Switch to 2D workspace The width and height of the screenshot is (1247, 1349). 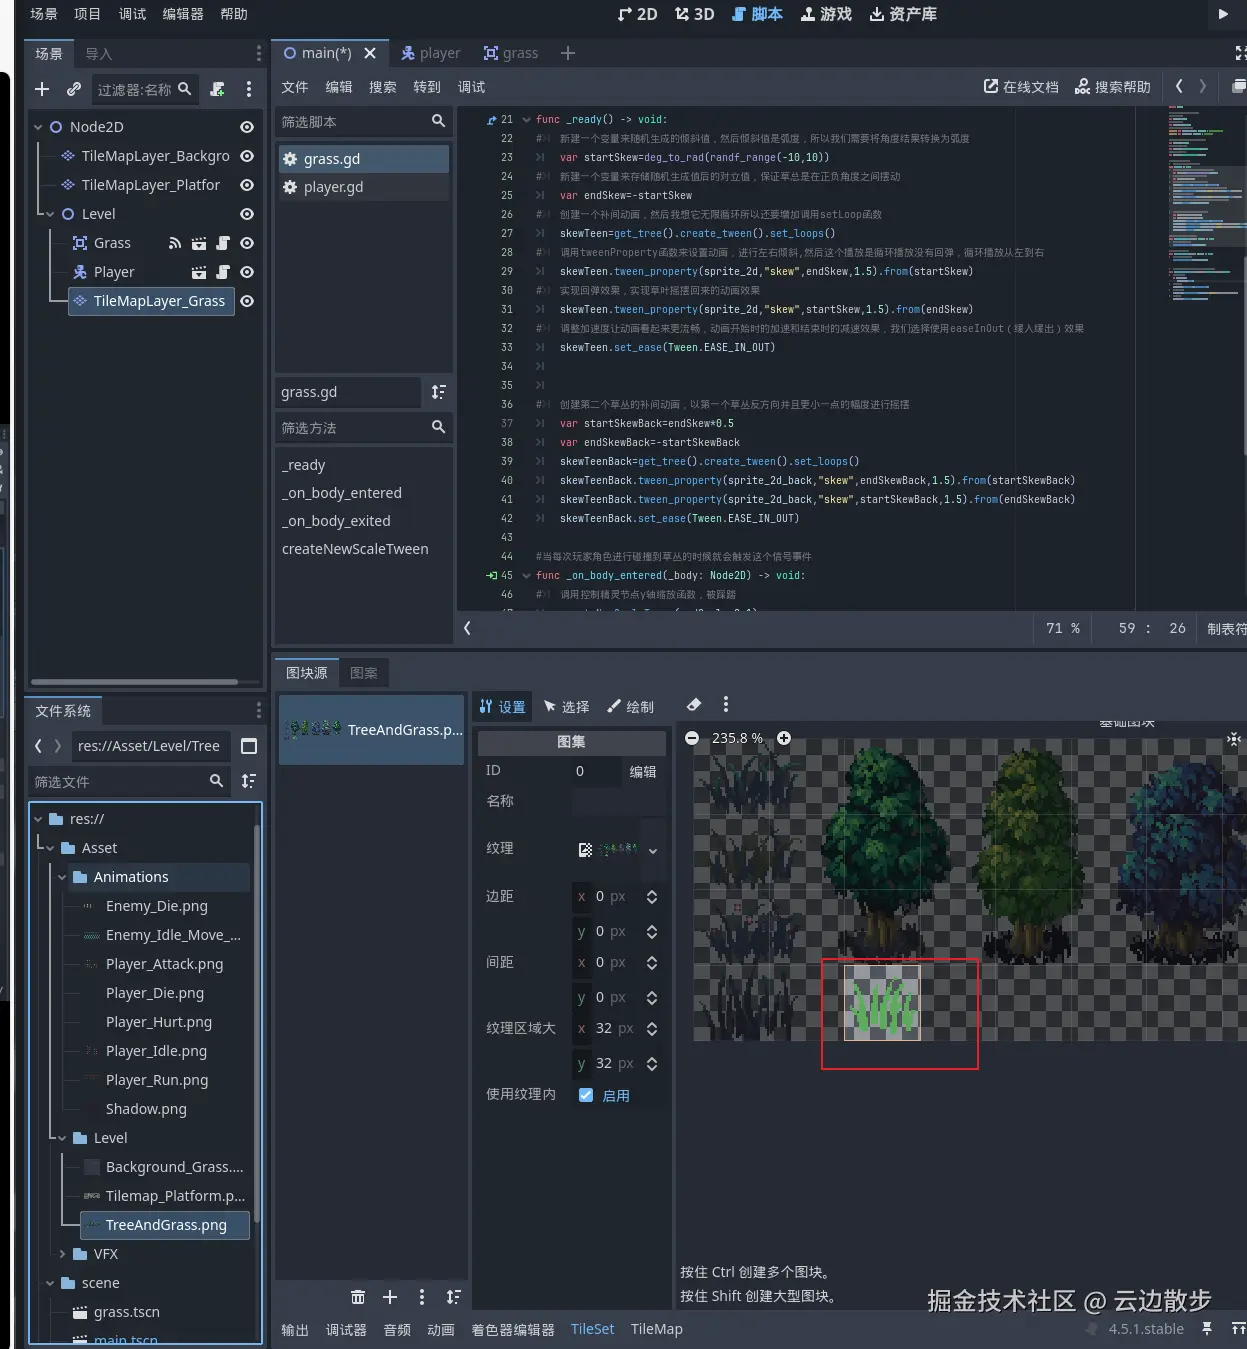[x=638, y=14]
